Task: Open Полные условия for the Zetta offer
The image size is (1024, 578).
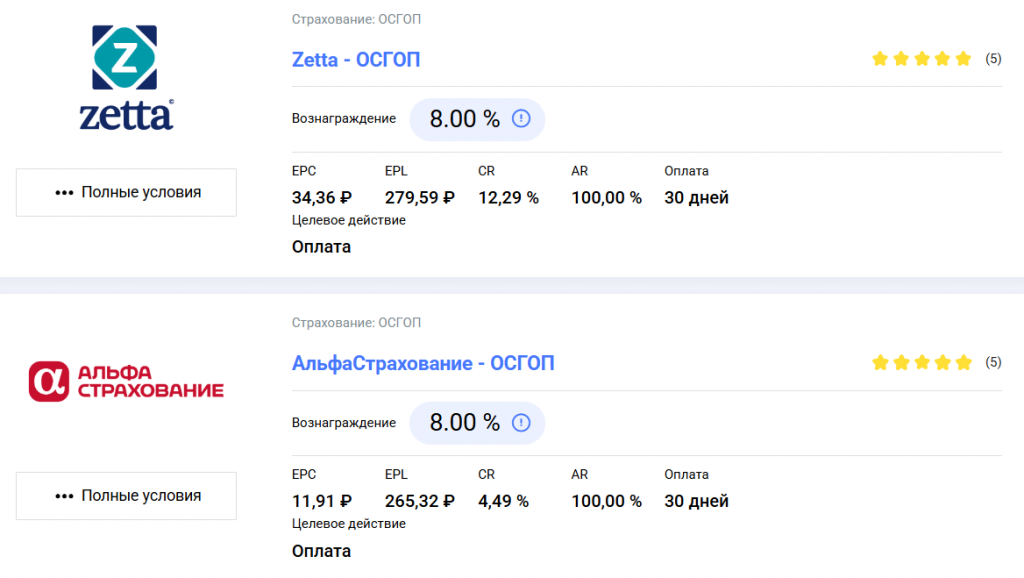Action: 126,192
